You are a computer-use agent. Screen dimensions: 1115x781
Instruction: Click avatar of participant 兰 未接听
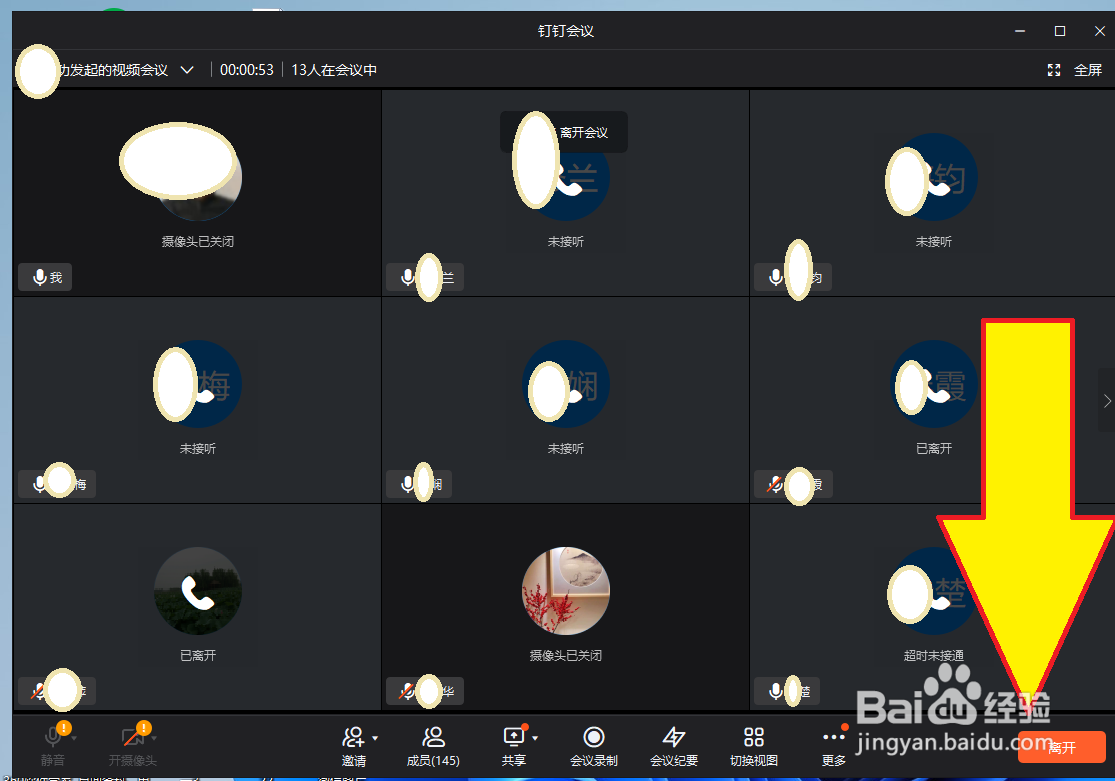point(566,177)
